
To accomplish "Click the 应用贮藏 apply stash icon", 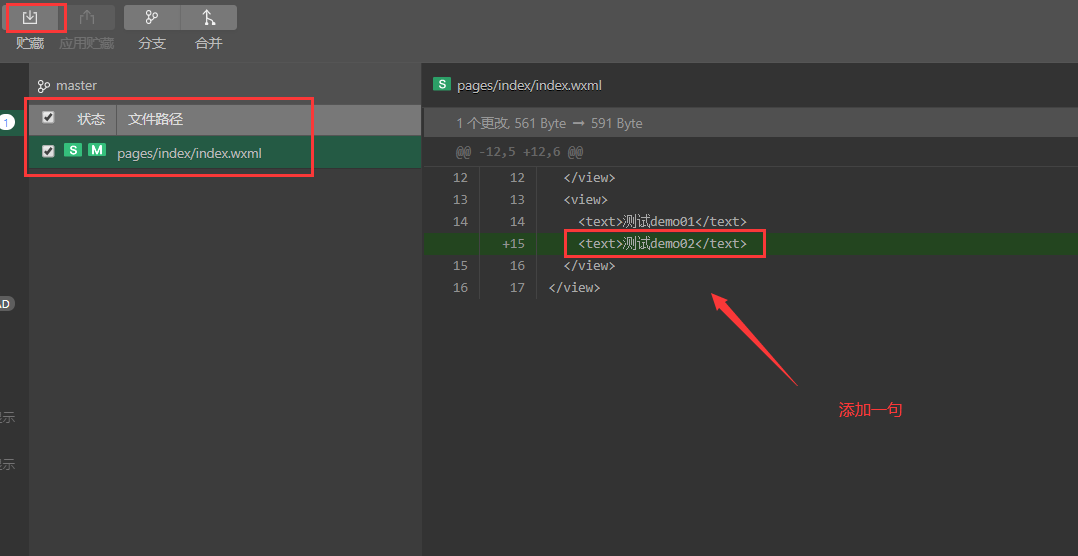I will pyautogui.click(x=87, y=18).
